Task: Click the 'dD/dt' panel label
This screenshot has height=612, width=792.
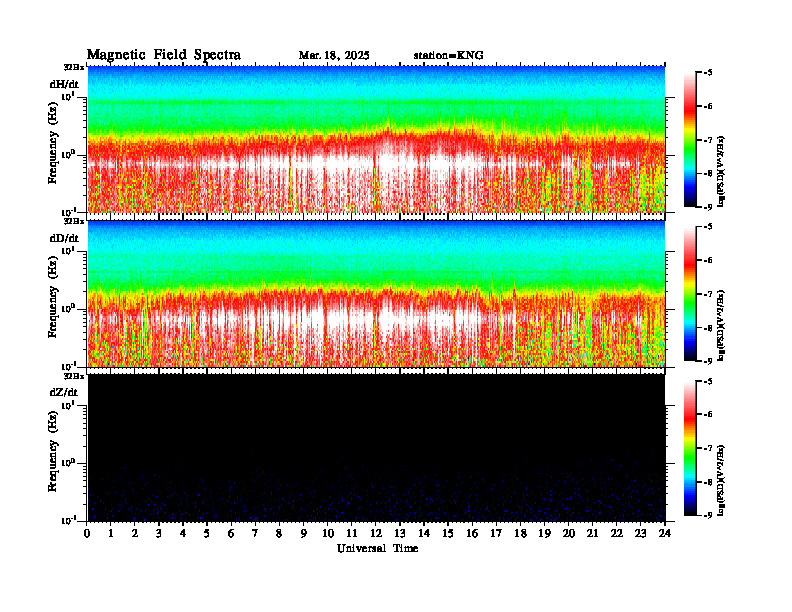Action: tap(64, 238)
